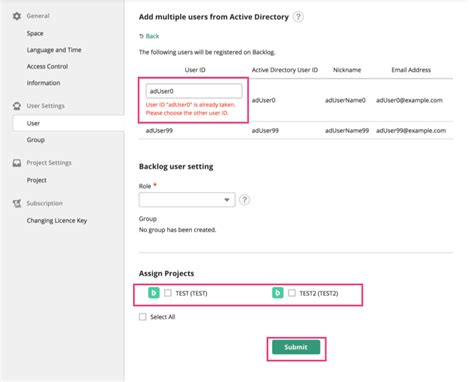Click the Project Settings section heading
Viewport: 474px width, 382px height.
coord(49,163)
